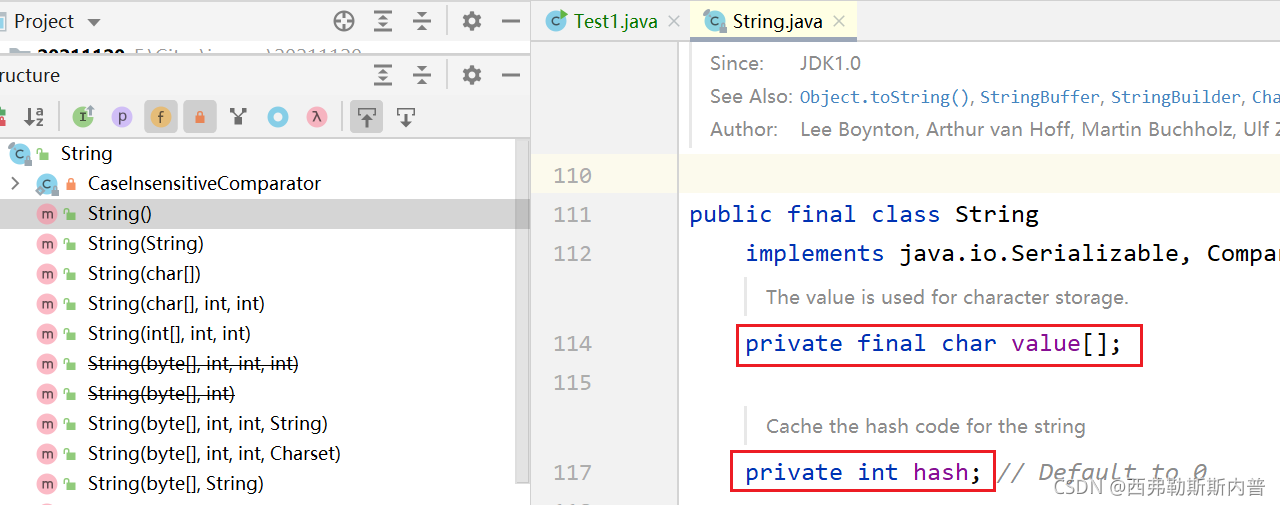1280x505 pixels.
Task: Expand CaseInsensitiveComparator node
Action: [x=14, y=183]
